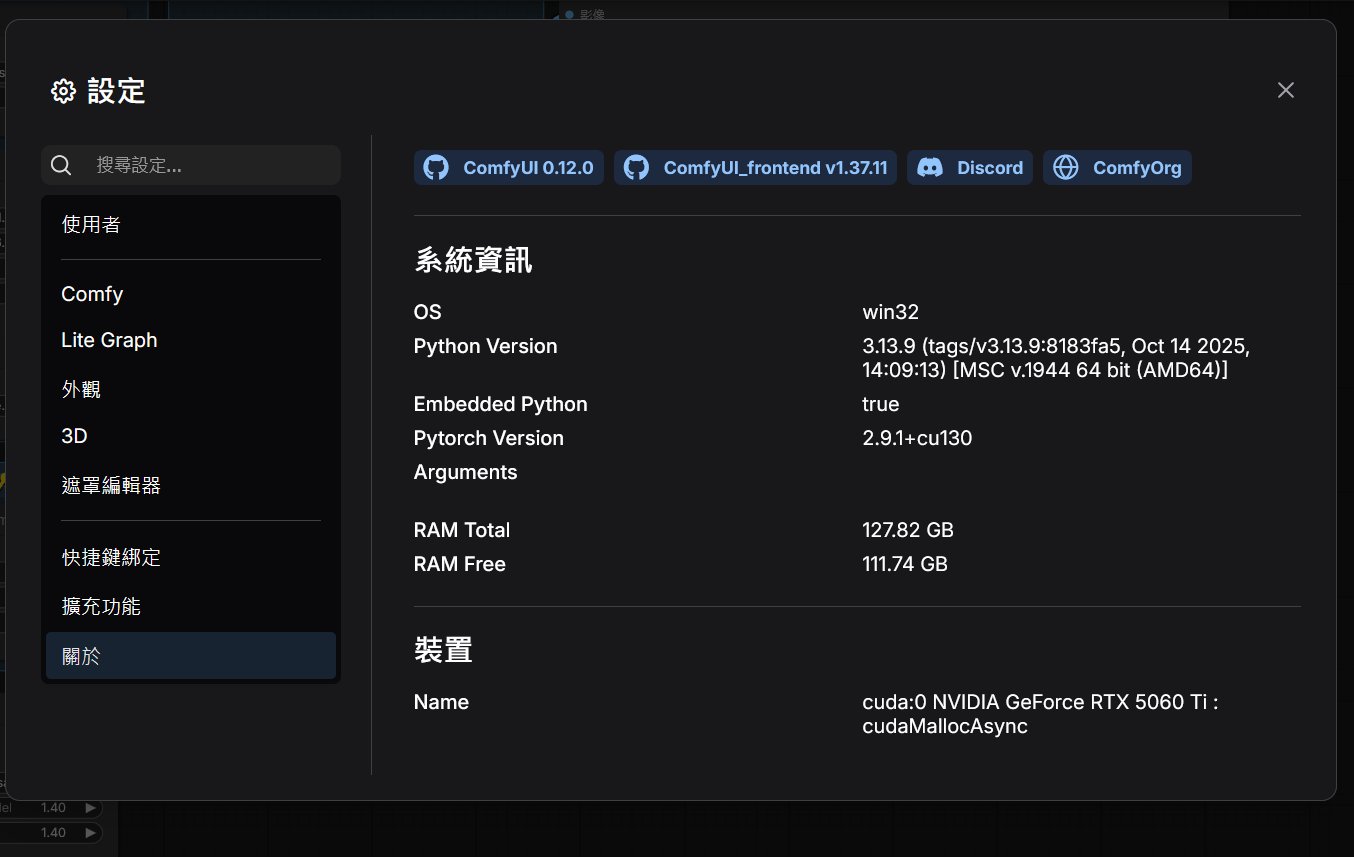Switch to the Lite Graph settings

[109, 340]
